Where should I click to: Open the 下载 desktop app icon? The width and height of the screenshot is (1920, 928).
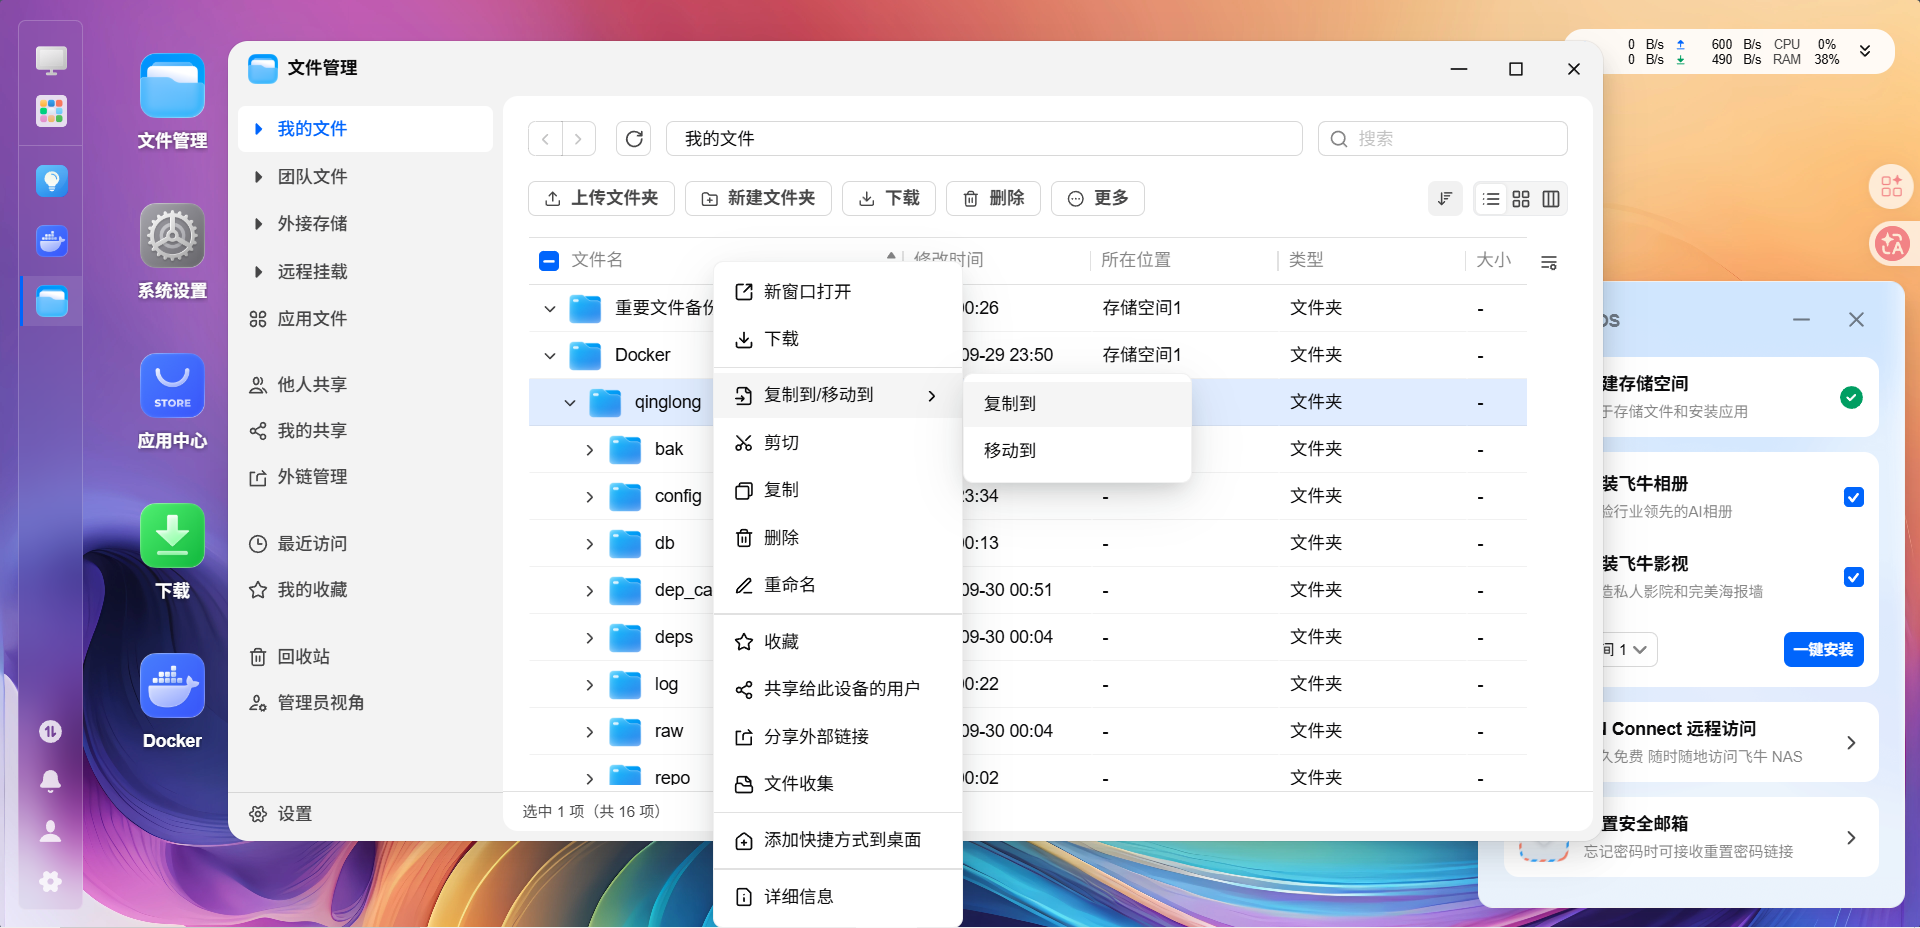pos(172,536)
